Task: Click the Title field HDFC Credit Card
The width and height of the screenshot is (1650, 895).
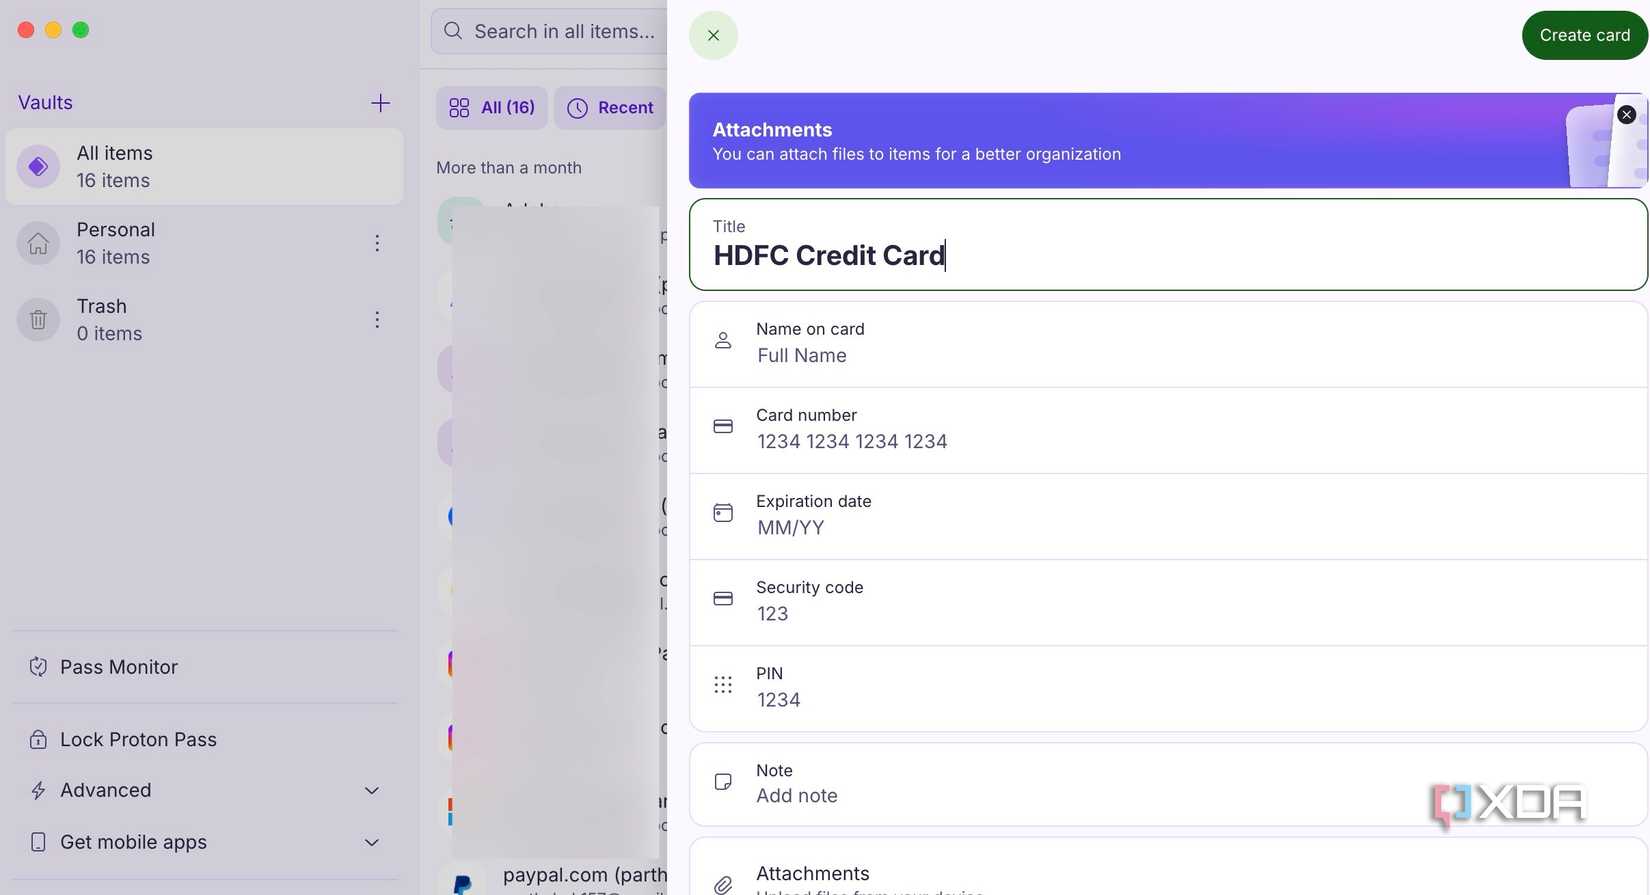Action: [x=1168, y=244]
